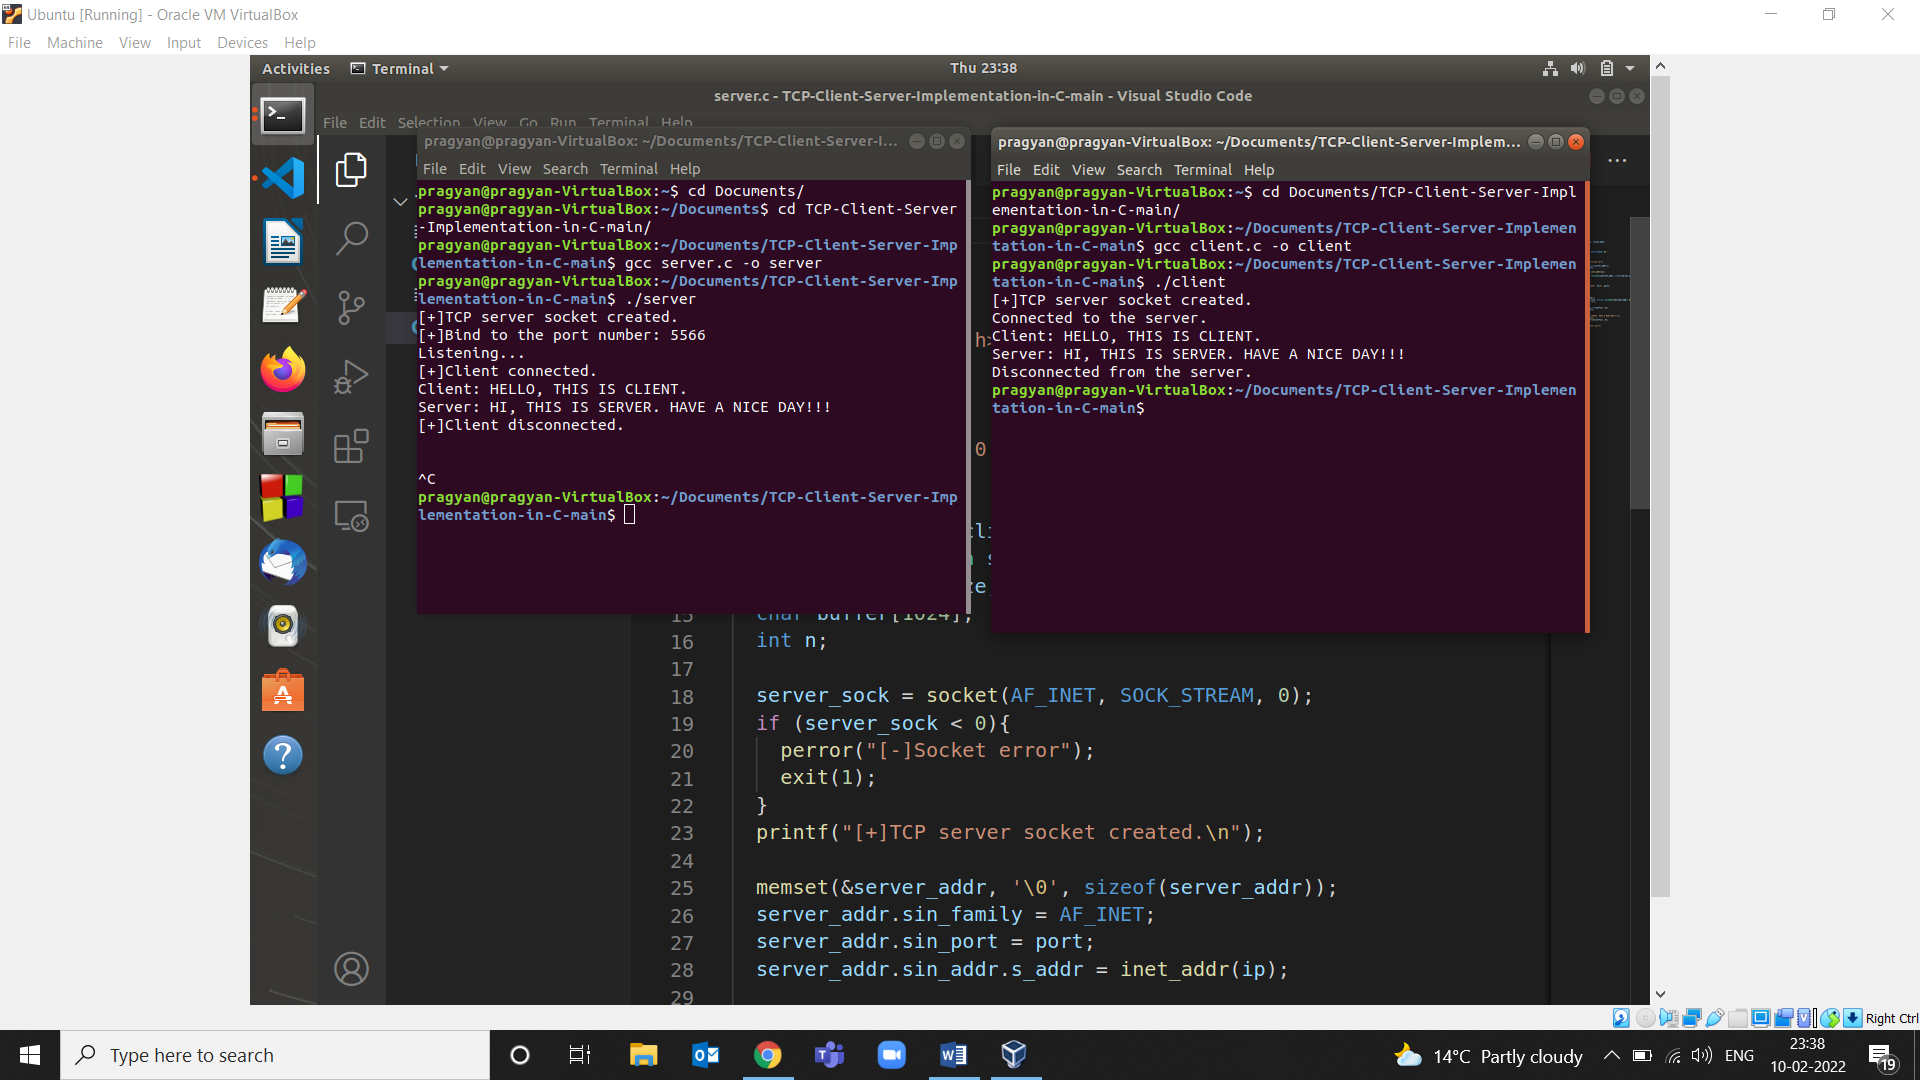The height and width of the screenshot is (1080, 1920).
Task: Open Thunderbird Mail from the Ubuntu dock
Action: (282, 563)
